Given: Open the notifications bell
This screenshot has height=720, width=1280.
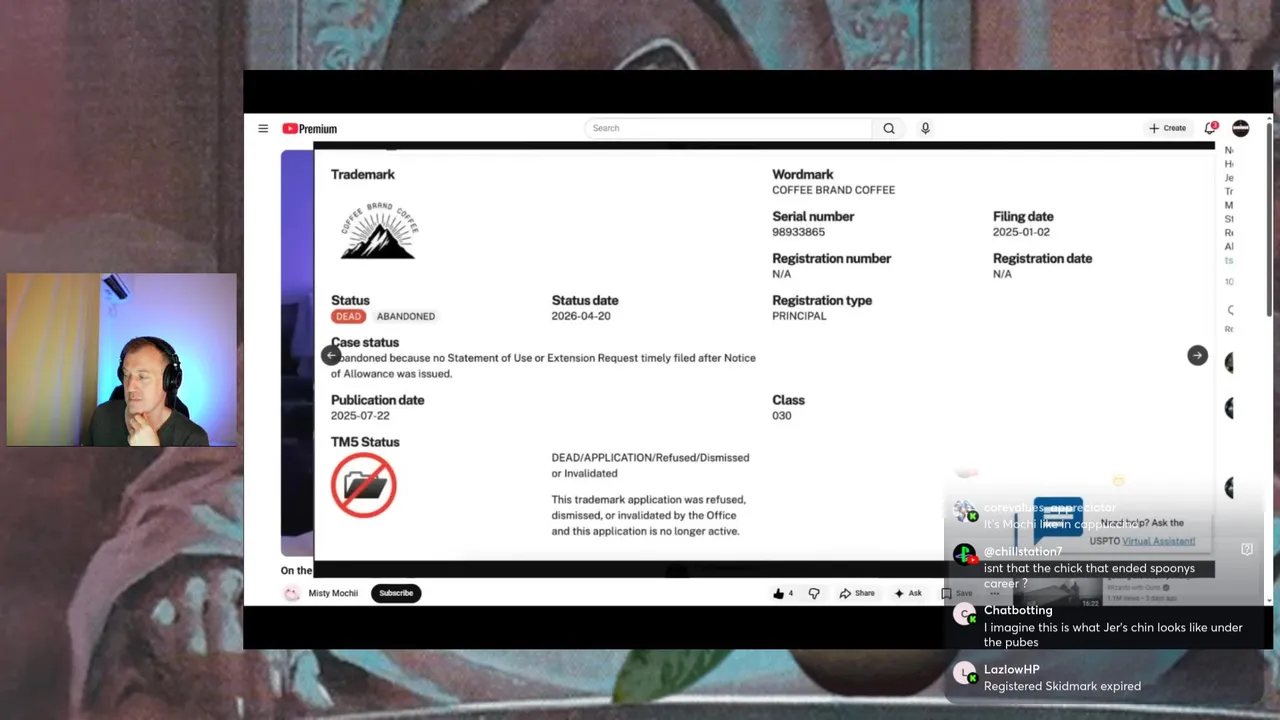Looking at the screenshot, I should [1210, 128].
